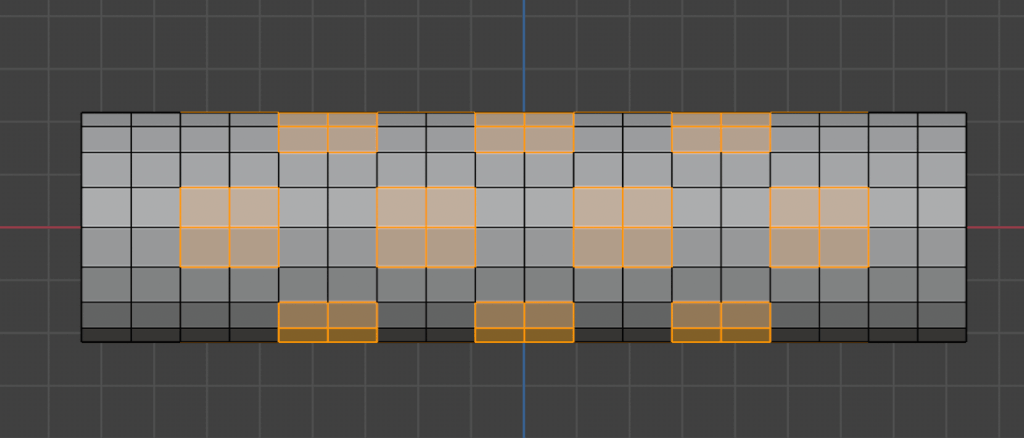Click the dark bottom-left corner face of mesh
Screen dimensions: 1024x438
[x=106, y=335]
